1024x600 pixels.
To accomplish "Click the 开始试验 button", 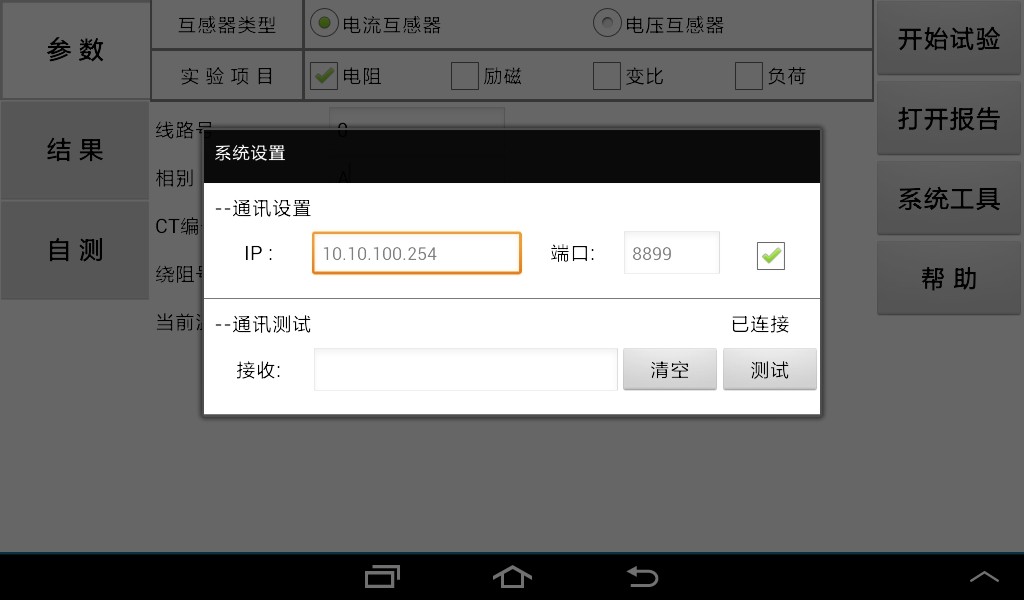I will pos(948,39).
